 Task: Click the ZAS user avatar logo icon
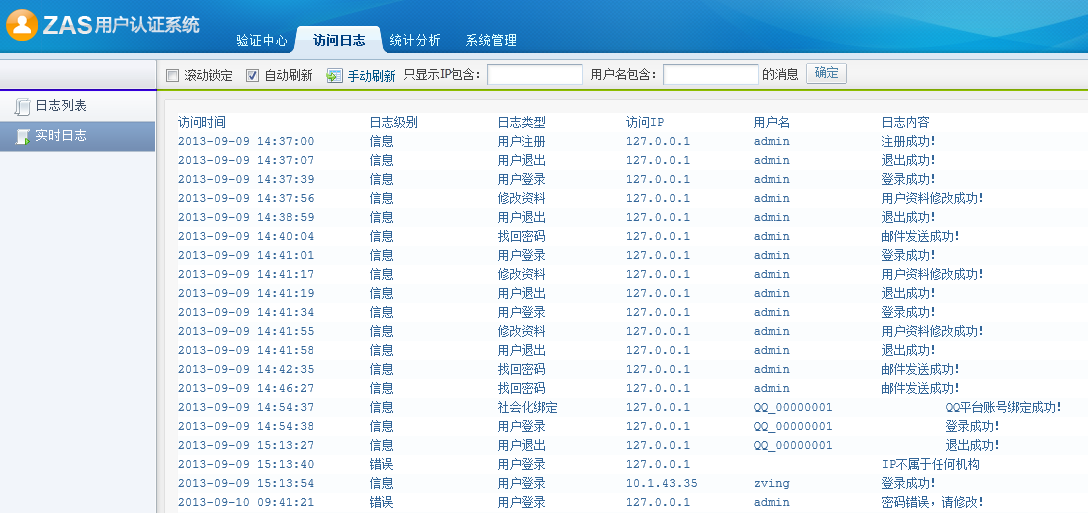pos(22,26)
